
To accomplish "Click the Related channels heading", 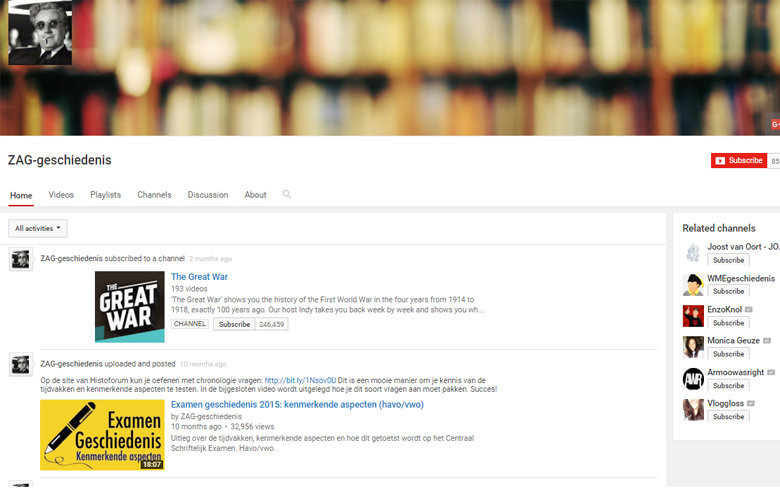I will (x=719, y=228).
